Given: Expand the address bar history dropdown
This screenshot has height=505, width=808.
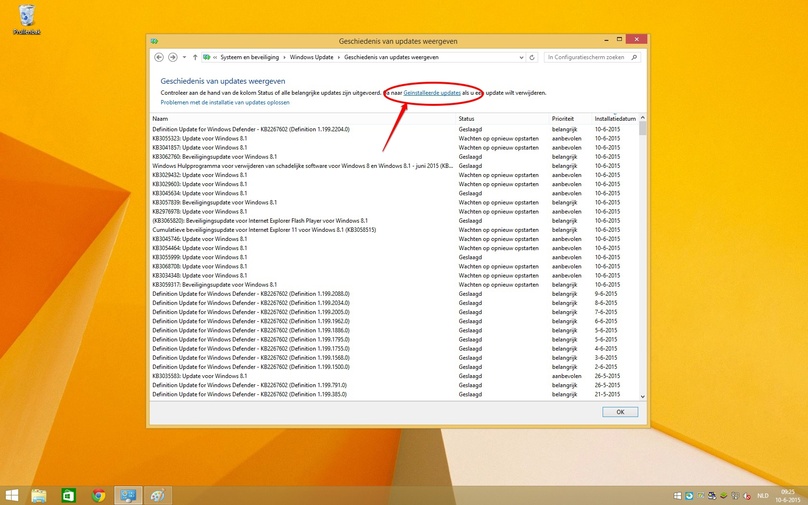Looking at the screenshot, I should tap(521, 57).
